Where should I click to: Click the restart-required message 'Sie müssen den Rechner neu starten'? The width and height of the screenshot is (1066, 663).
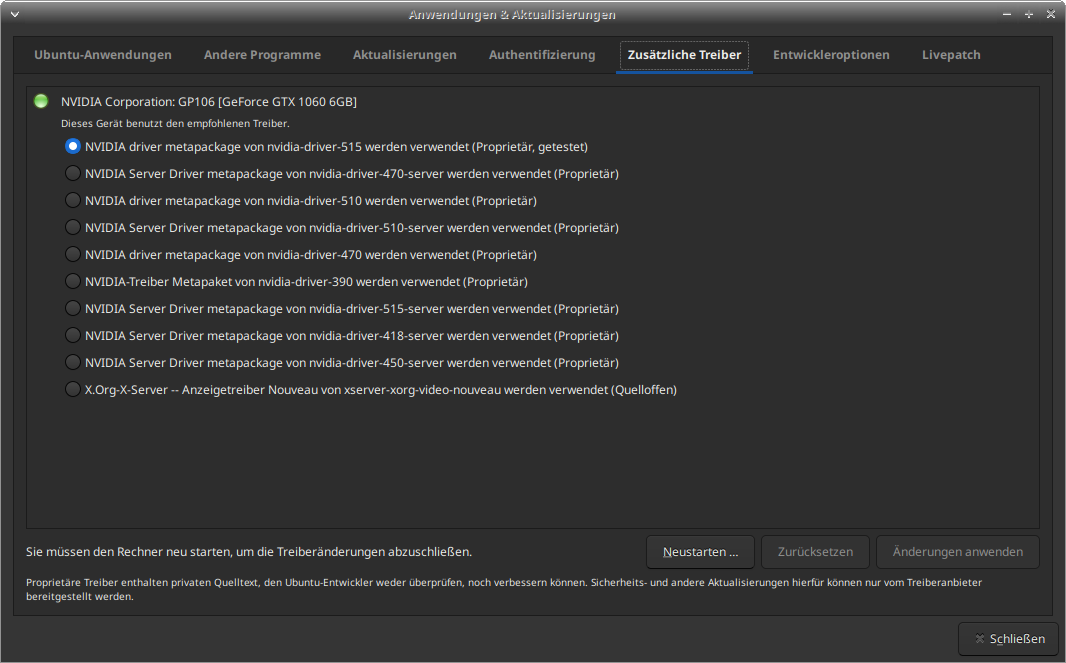pyautogui.click(x=249, y=552)
